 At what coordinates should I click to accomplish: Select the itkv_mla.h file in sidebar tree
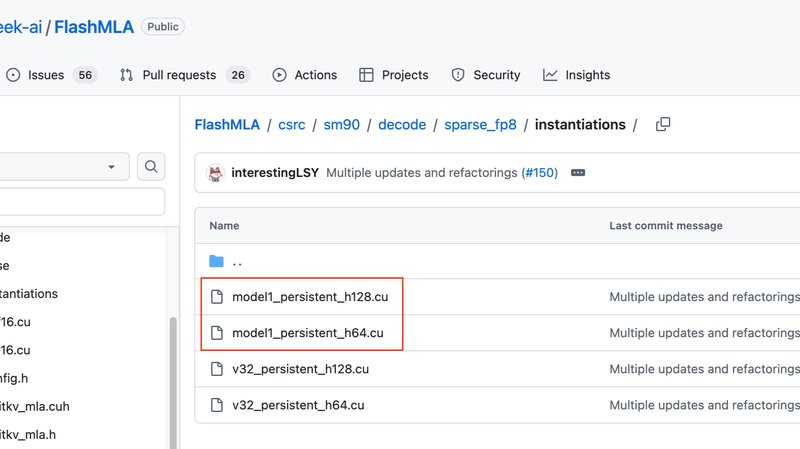pos(28,435)
